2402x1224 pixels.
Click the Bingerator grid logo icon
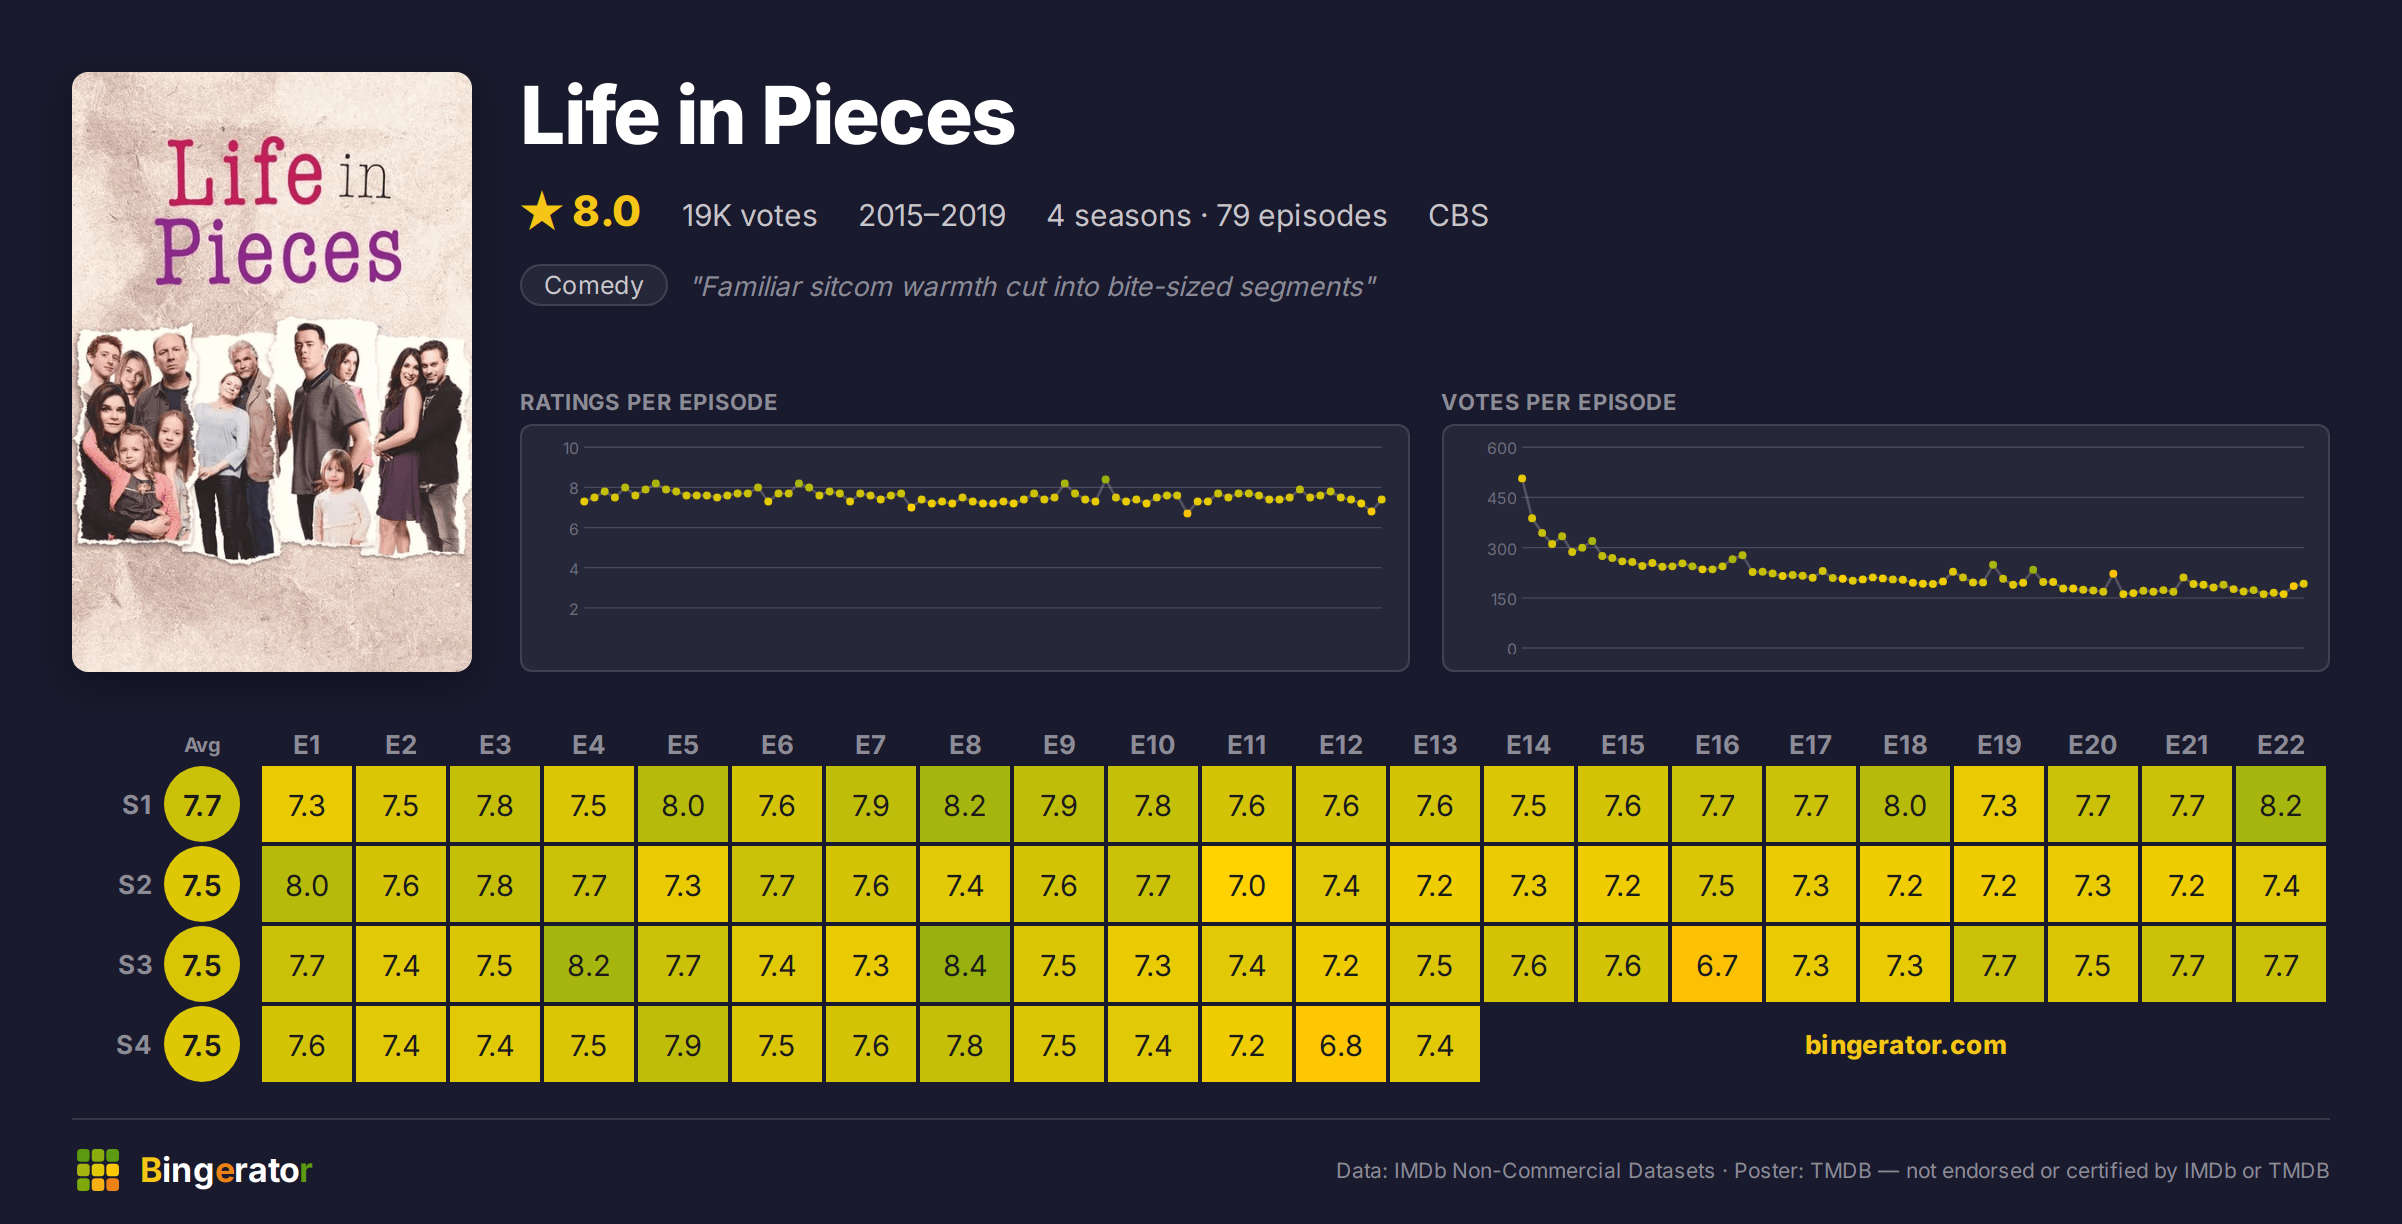point(98,1170)
